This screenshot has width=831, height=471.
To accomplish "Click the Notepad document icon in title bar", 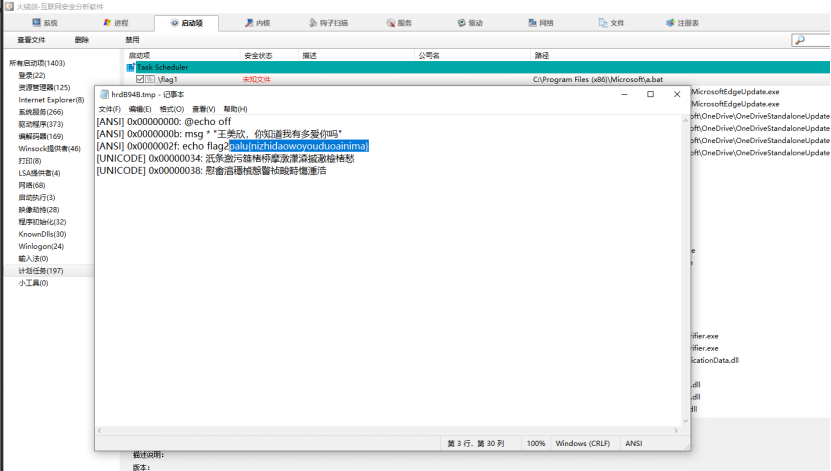I will 104,94.
